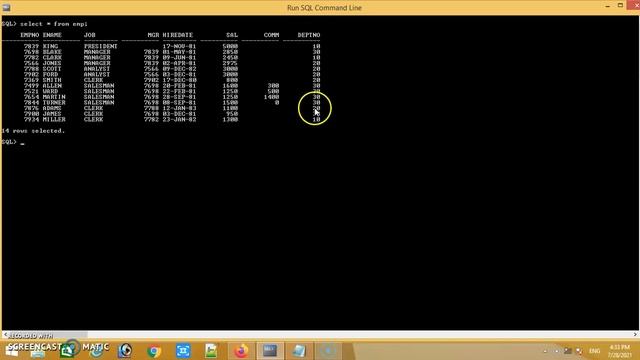Viewport: 640px width, 360px height.
Task: Click the HIREDATE column header
Action: 178,35
